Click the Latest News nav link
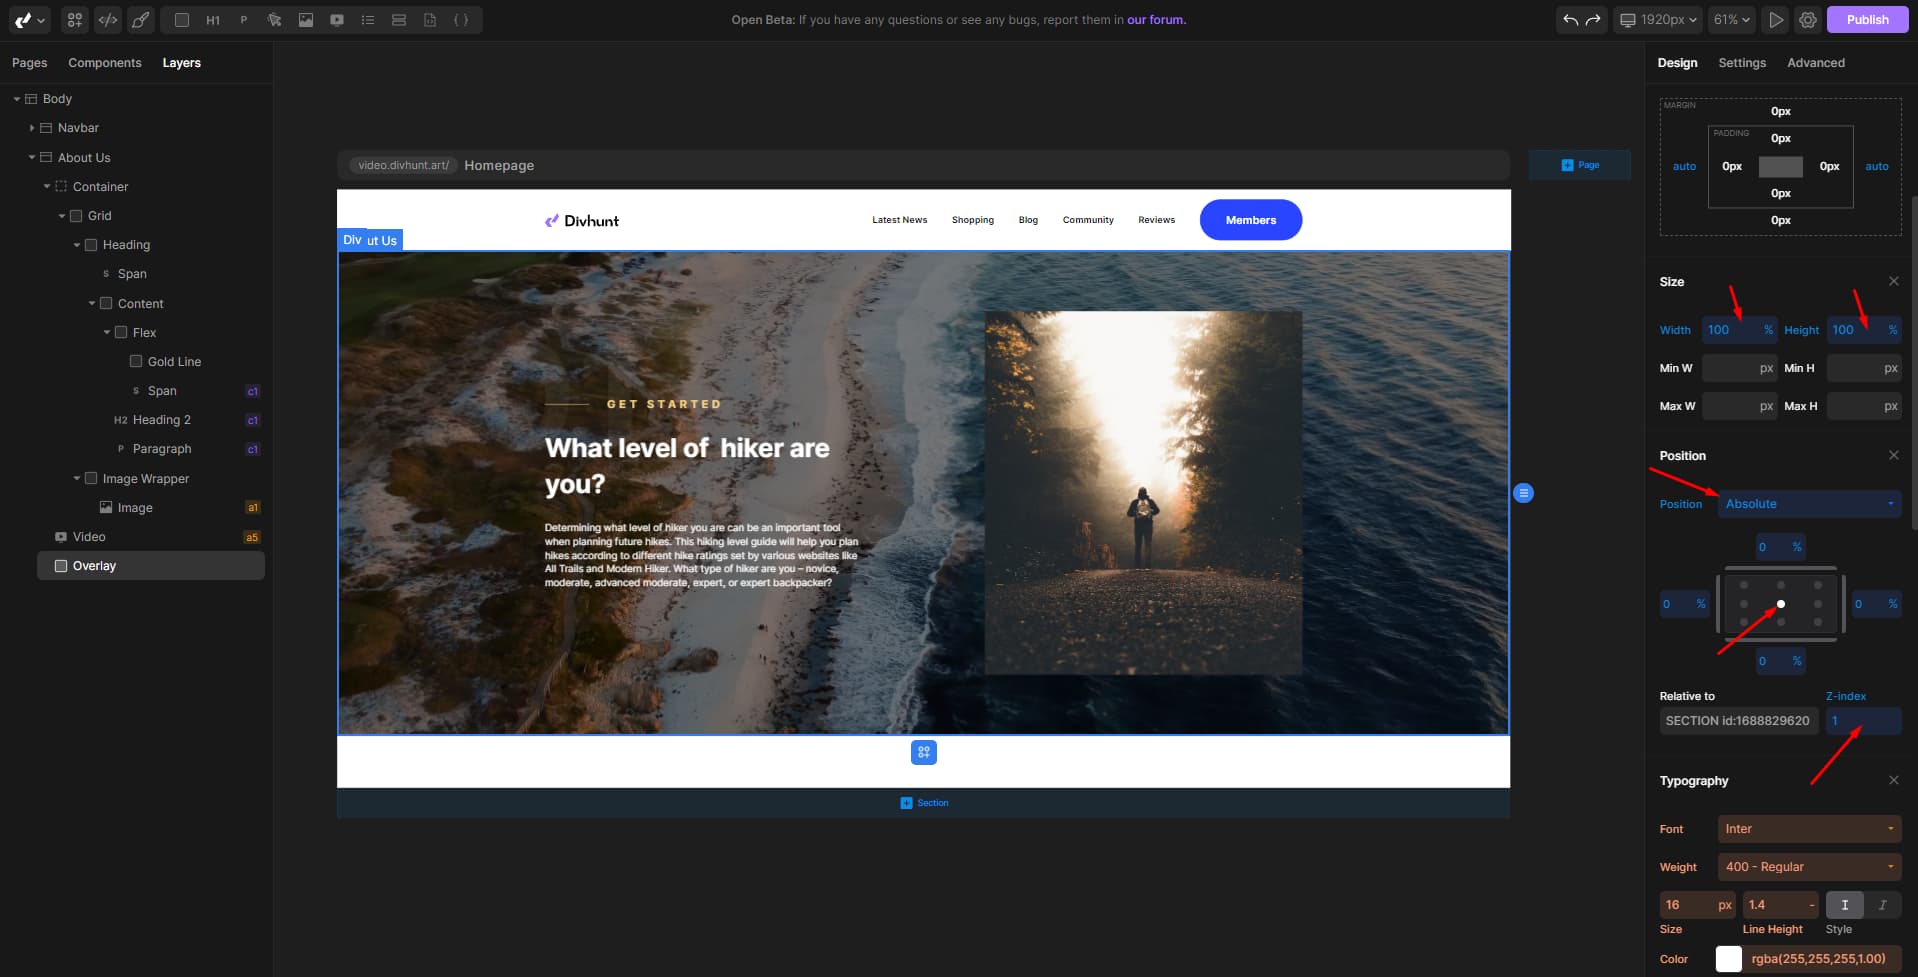 click(x=899, y=220)
